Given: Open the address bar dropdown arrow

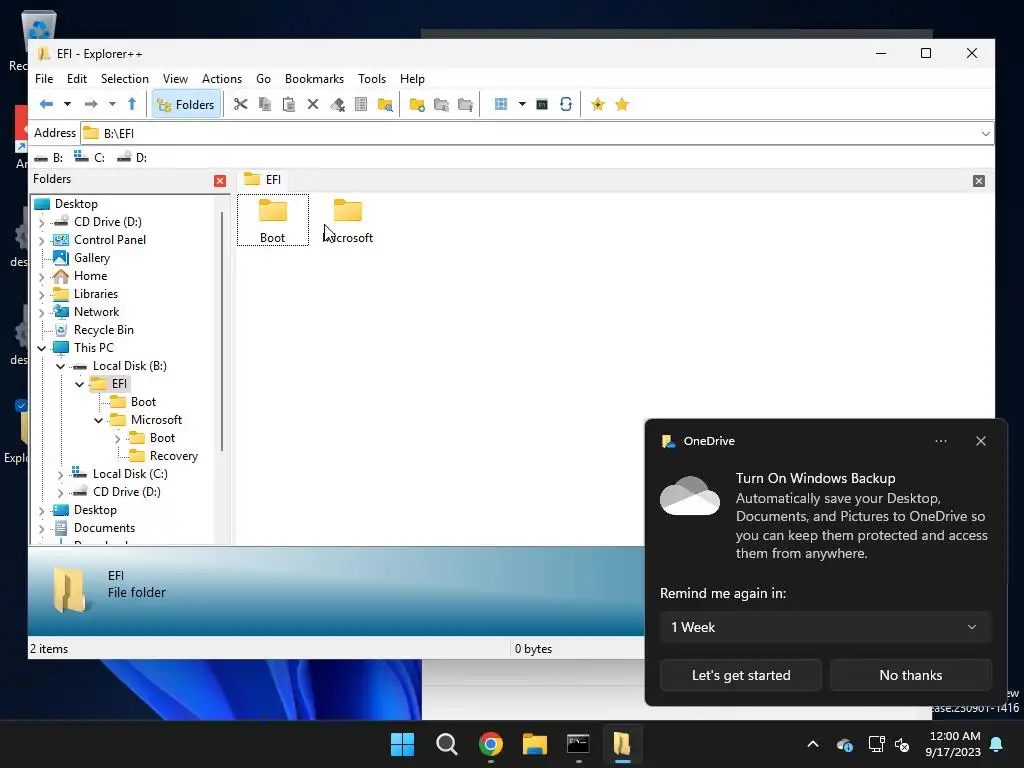Looking at the screenshot, I should tap(985, 134).
